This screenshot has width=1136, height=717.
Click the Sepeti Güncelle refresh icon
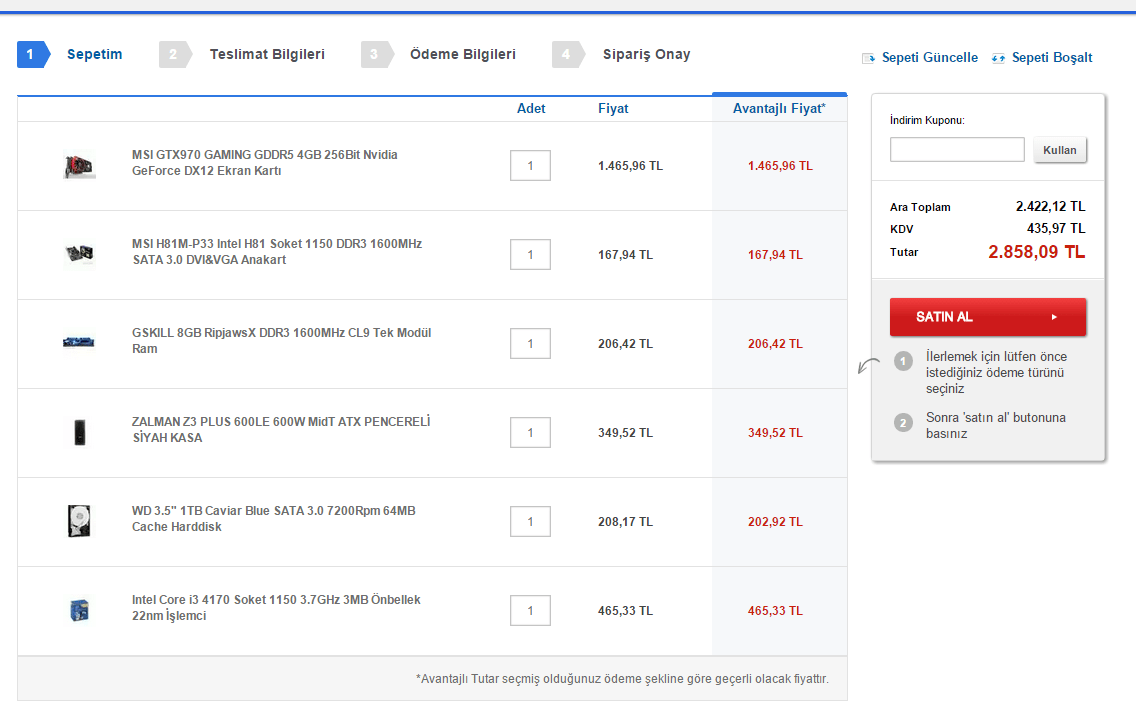pyautogui.click(x=868, y=58)
